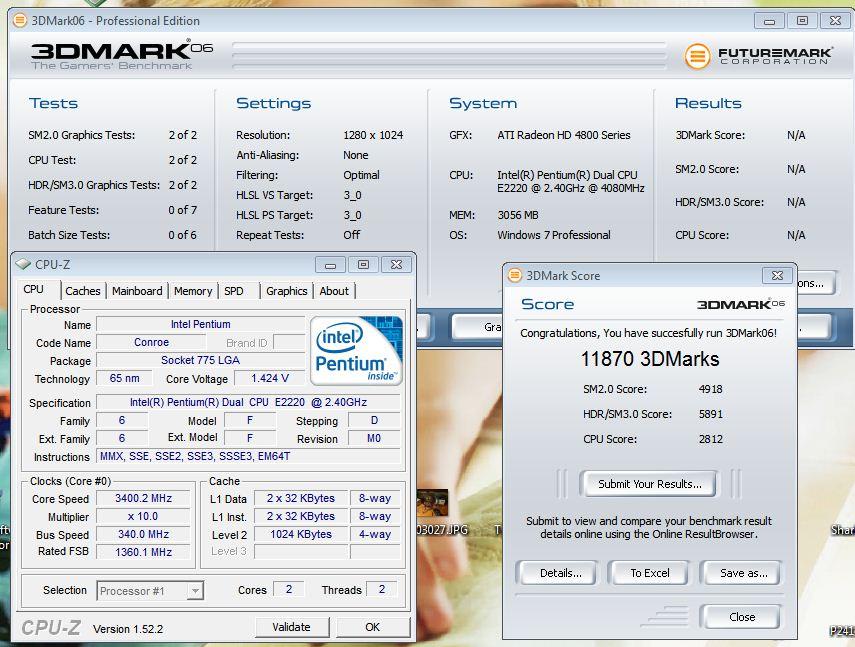Minimize the CPU-Z window
This screenshot has width=855, height=647.
point(330,265)
